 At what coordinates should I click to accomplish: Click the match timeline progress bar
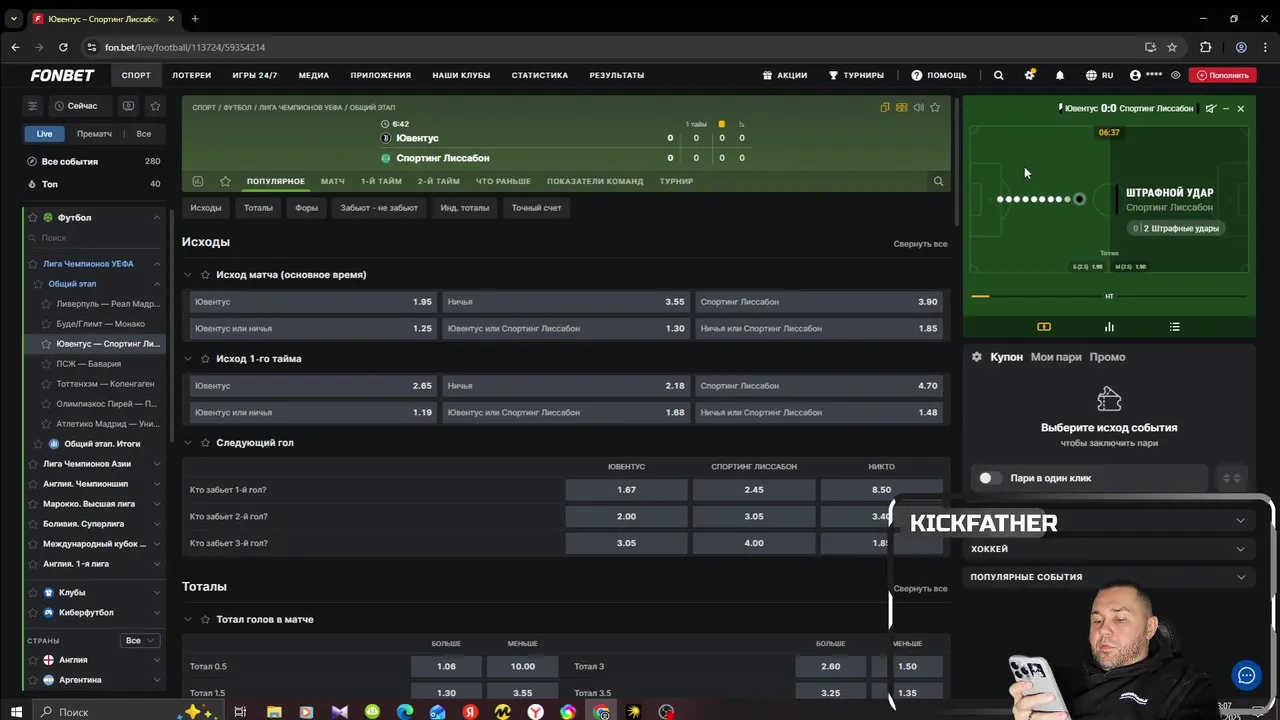(1109, 296)
